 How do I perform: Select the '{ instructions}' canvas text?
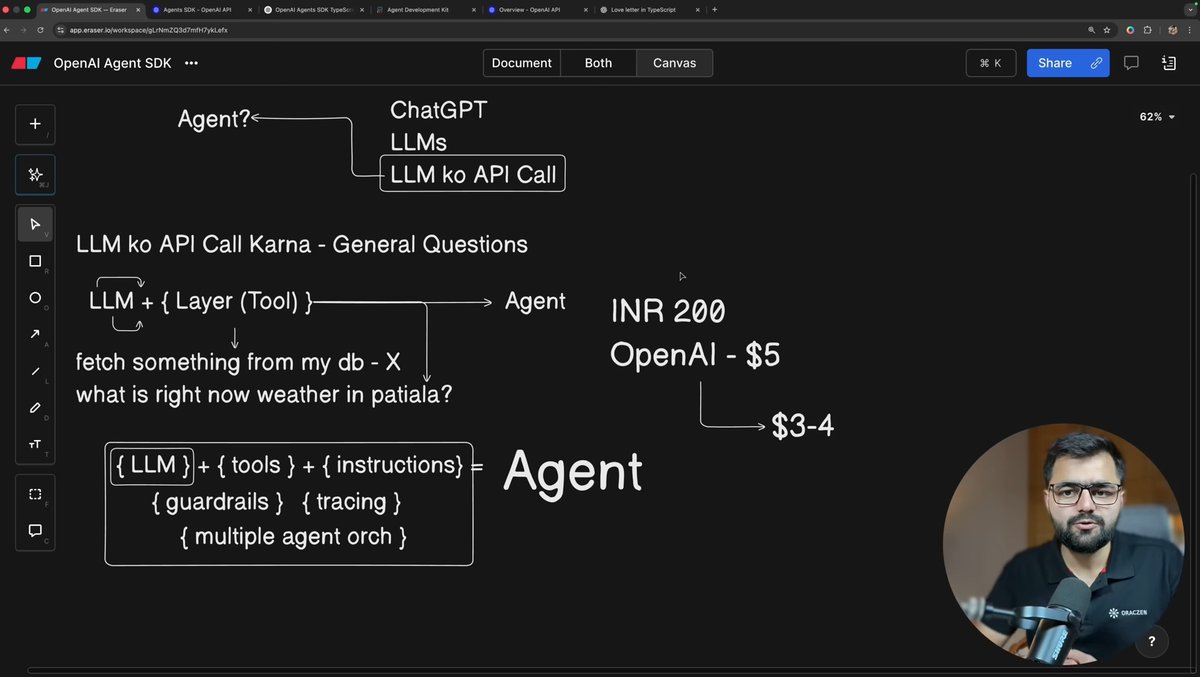pos(393,465)
